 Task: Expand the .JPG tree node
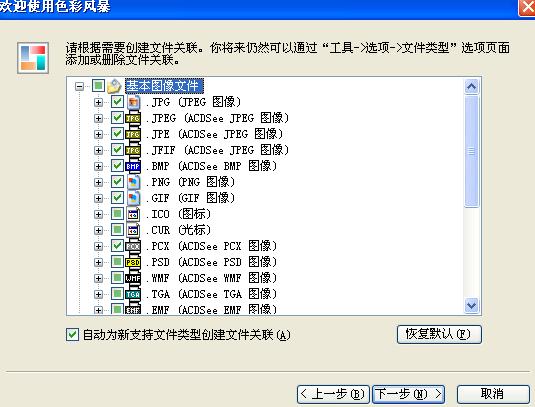point(98,102)
